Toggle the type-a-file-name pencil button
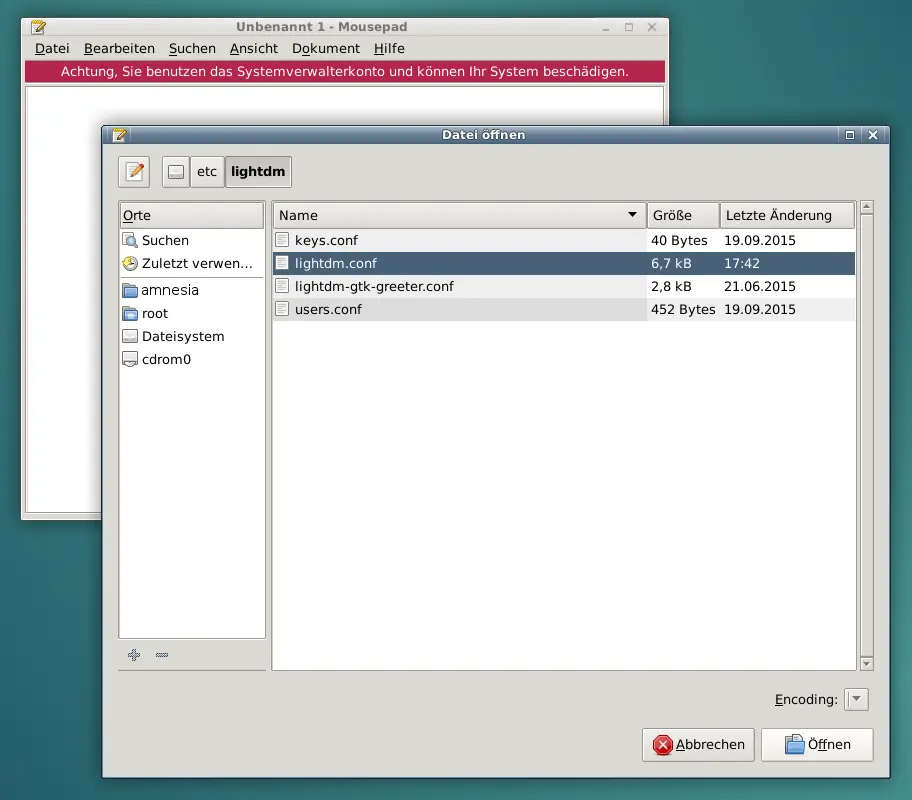Screen dimensions: 912x800 pyautogui.click(x=134, y=171)
